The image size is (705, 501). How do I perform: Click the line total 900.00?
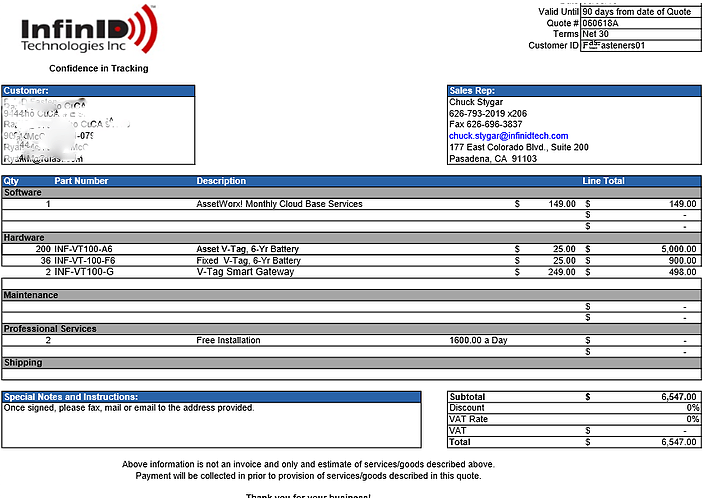pyautogui.click(x=683, y=260)
